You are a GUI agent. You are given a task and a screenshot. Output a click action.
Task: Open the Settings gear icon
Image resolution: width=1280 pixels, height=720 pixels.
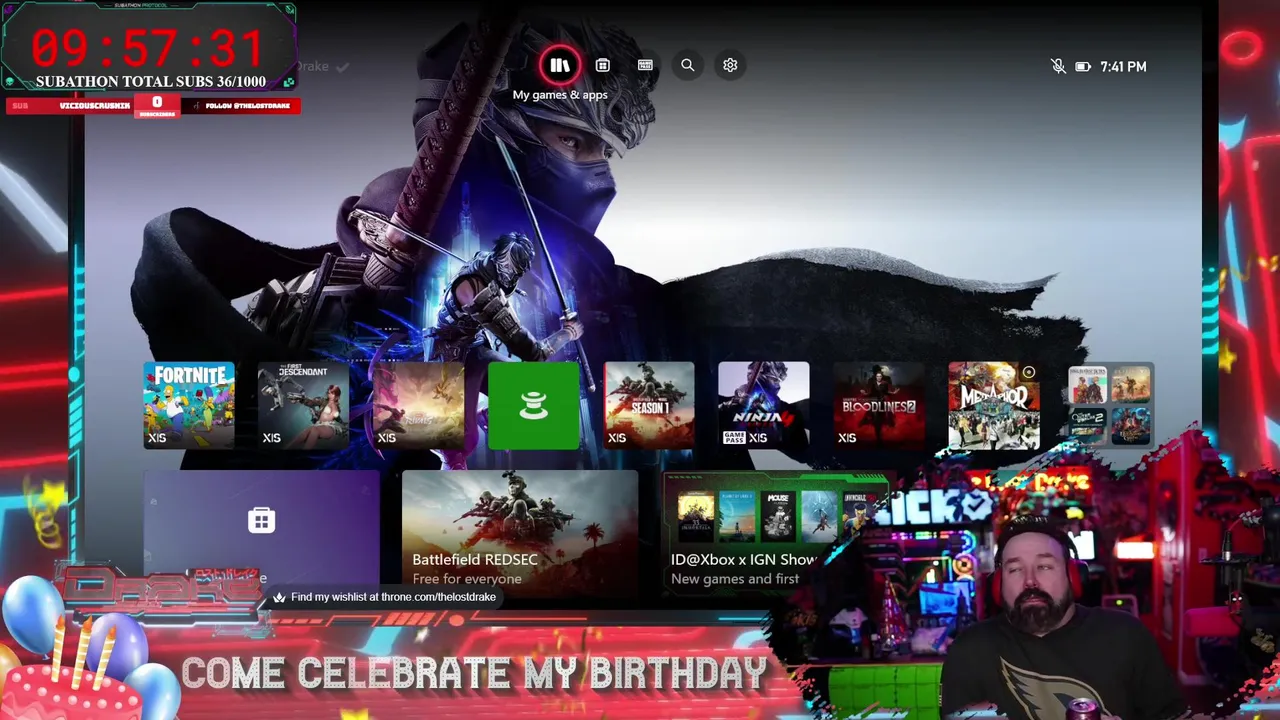pos(730,65)
